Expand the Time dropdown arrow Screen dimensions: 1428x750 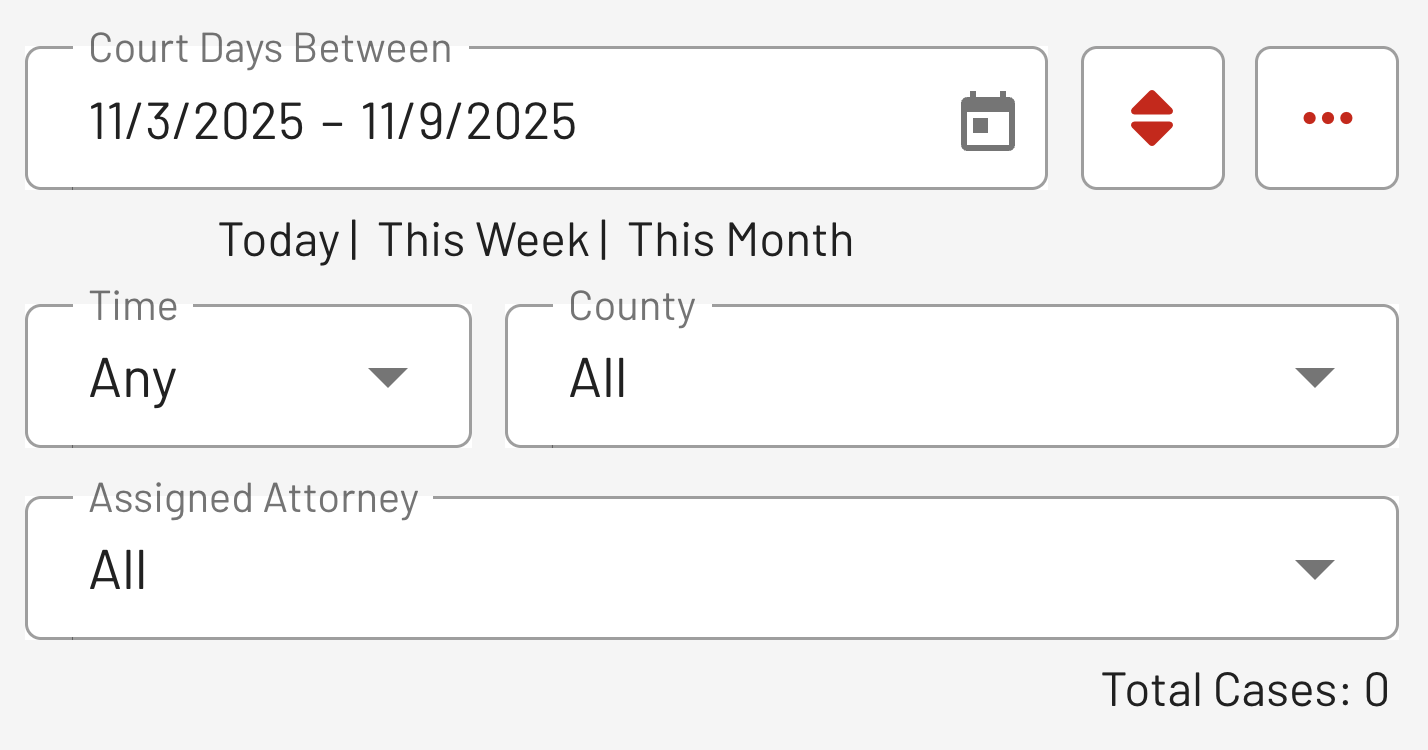pos(388,377)
